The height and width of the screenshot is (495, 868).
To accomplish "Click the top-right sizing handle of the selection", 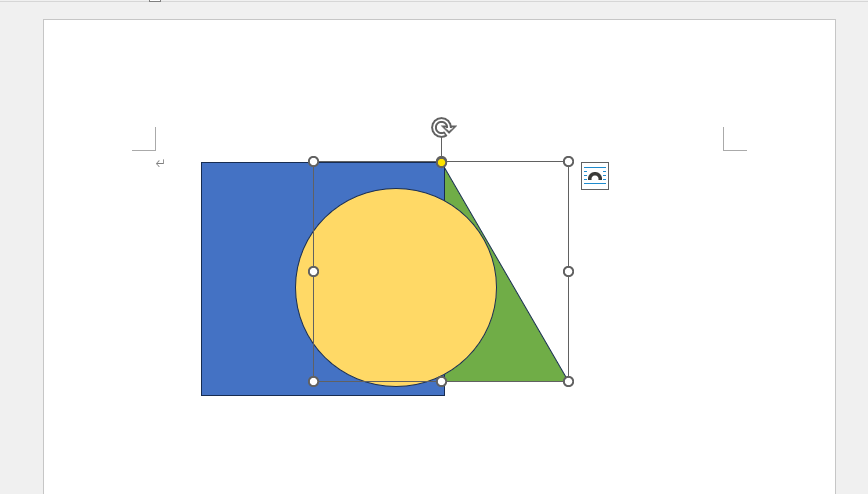I will tap(568, 161).
